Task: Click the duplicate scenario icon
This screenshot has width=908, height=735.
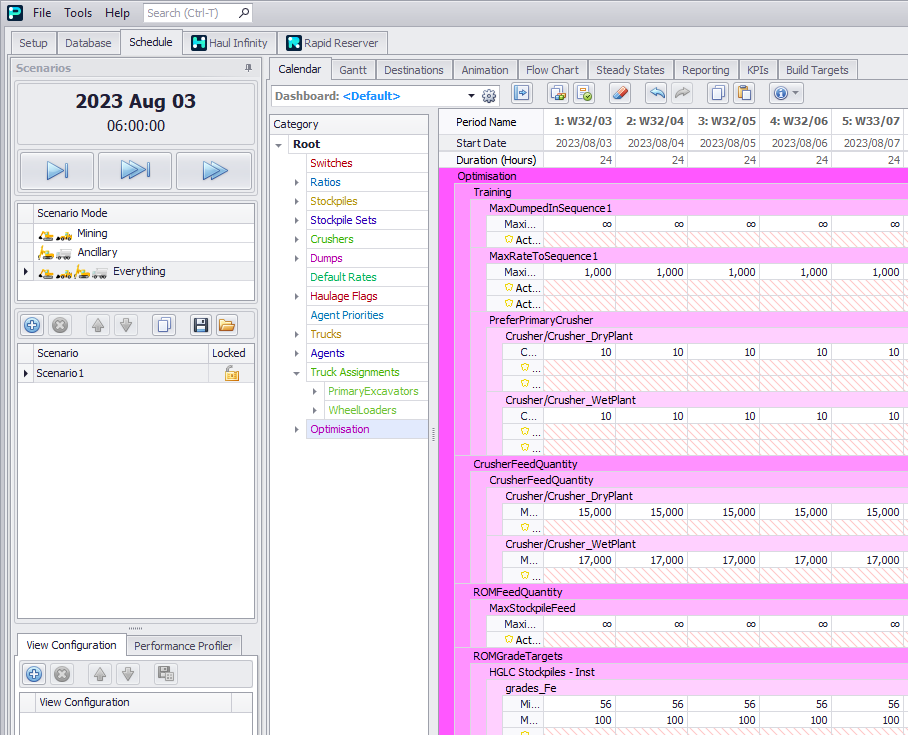Action: click(165, 325)
